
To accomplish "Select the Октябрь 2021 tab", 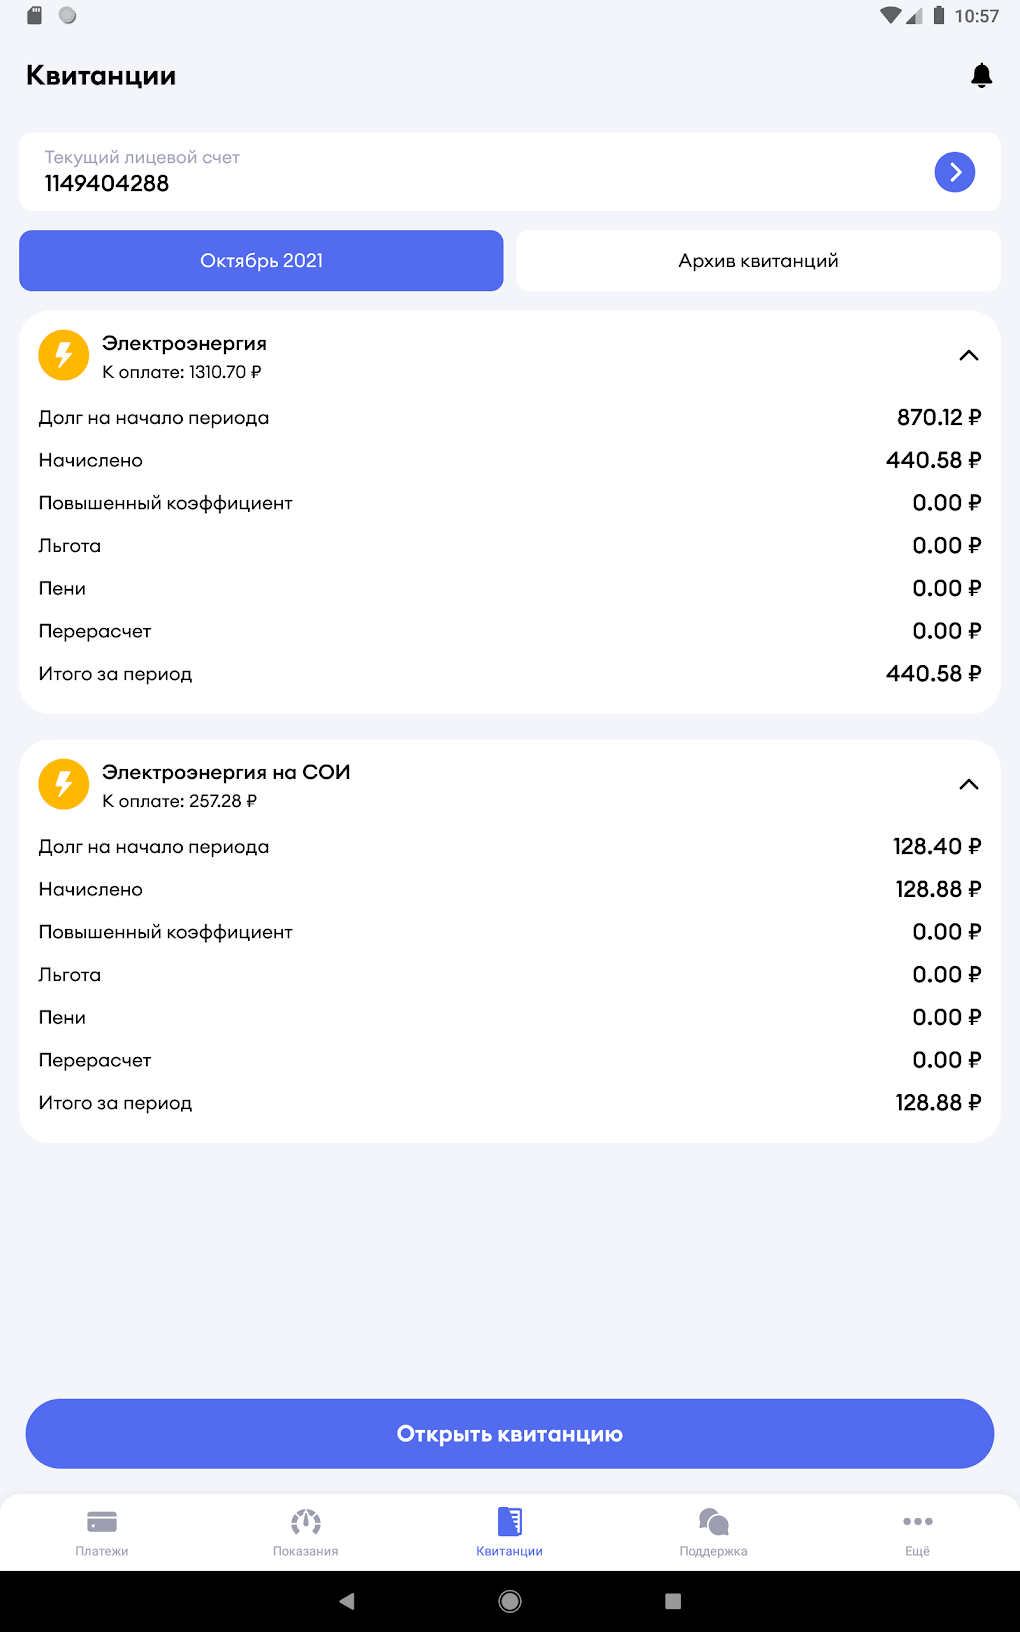I will click(261, 261).
